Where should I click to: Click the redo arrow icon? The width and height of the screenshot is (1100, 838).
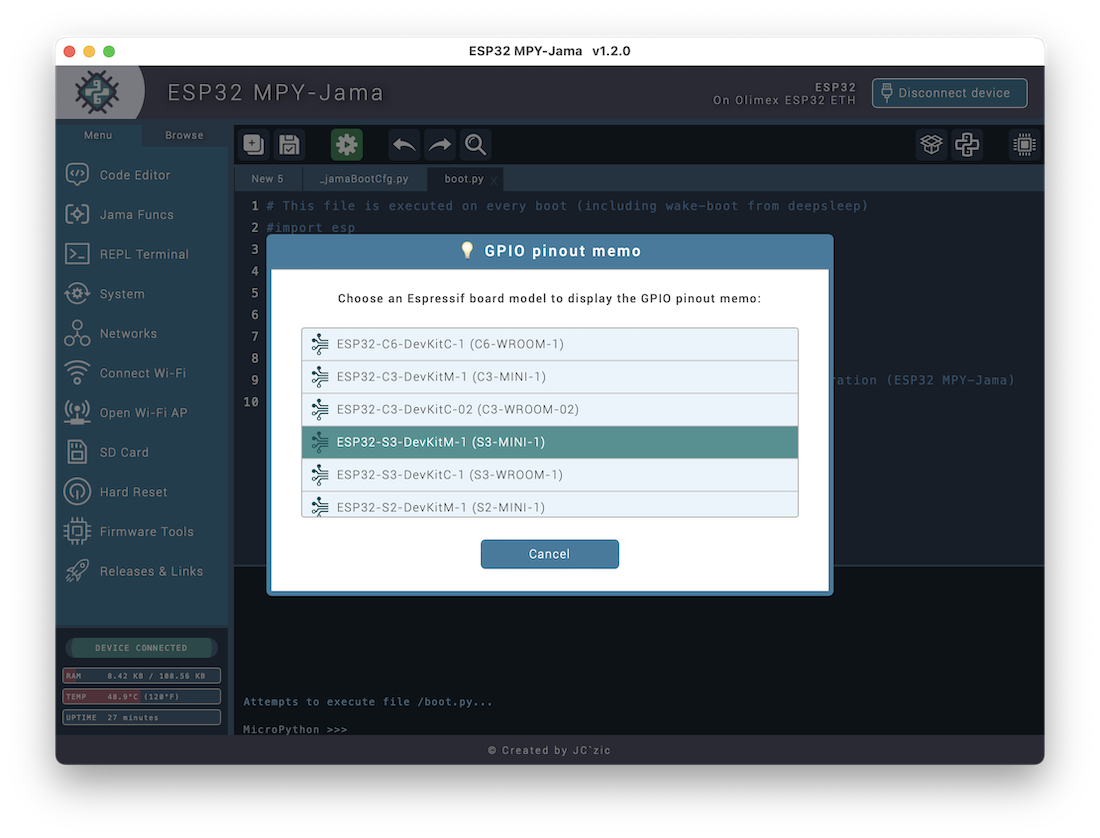tap(440, 145)
